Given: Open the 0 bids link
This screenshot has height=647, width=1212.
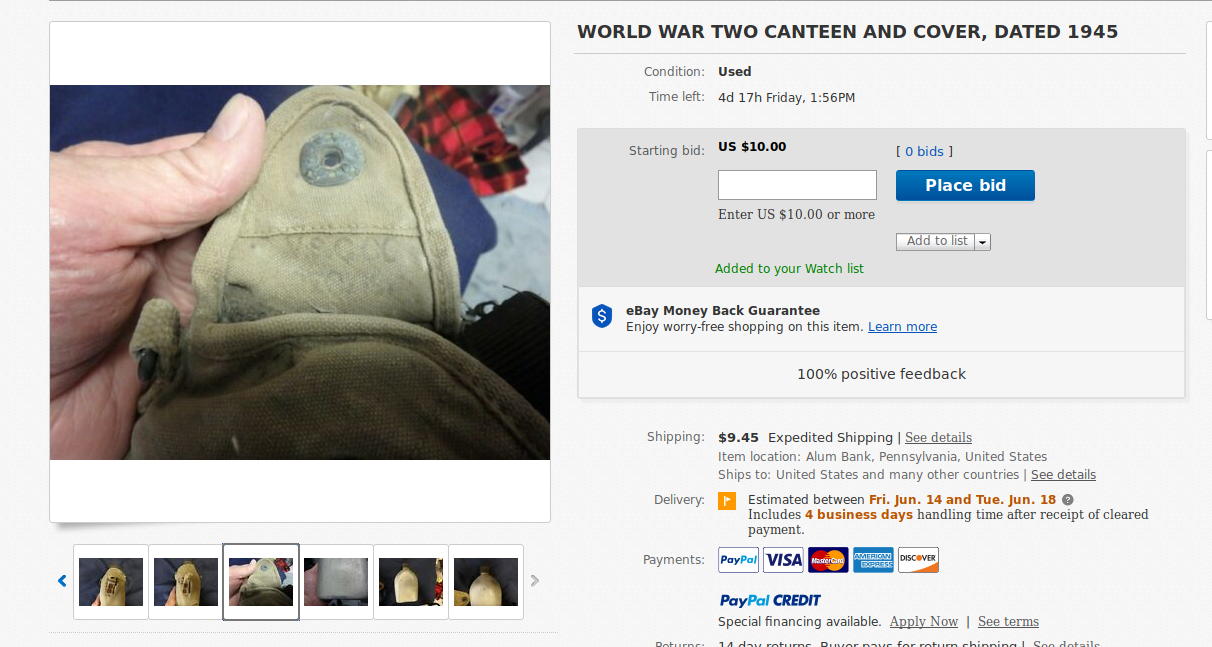Looking at the screenshot, I should point(924,152).
